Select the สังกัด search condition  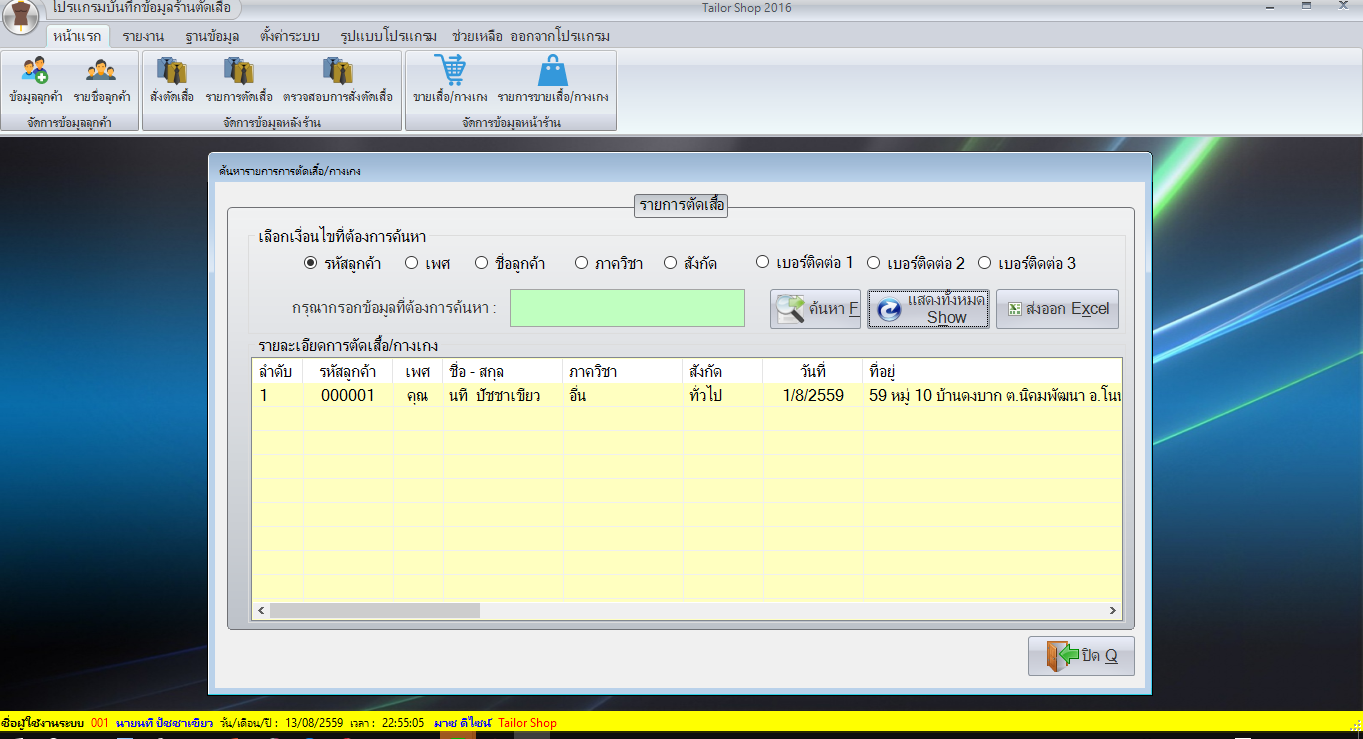(671, 264)
